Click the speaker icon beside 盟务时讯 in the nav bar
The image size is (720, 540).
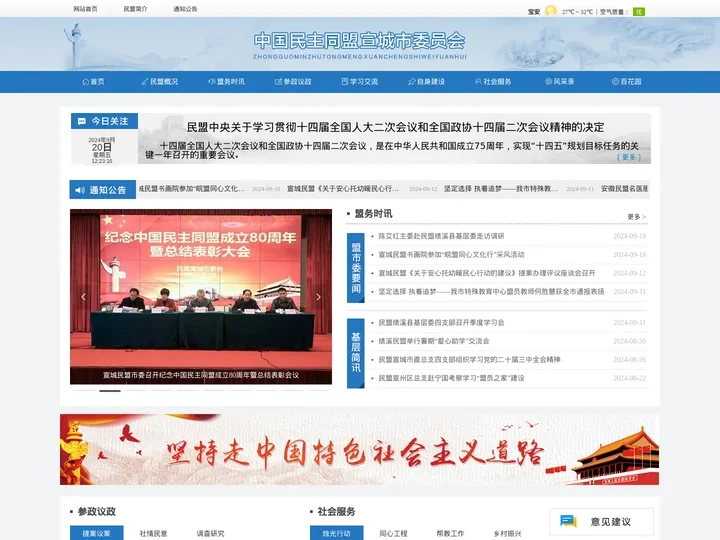(x=212, y=82)
